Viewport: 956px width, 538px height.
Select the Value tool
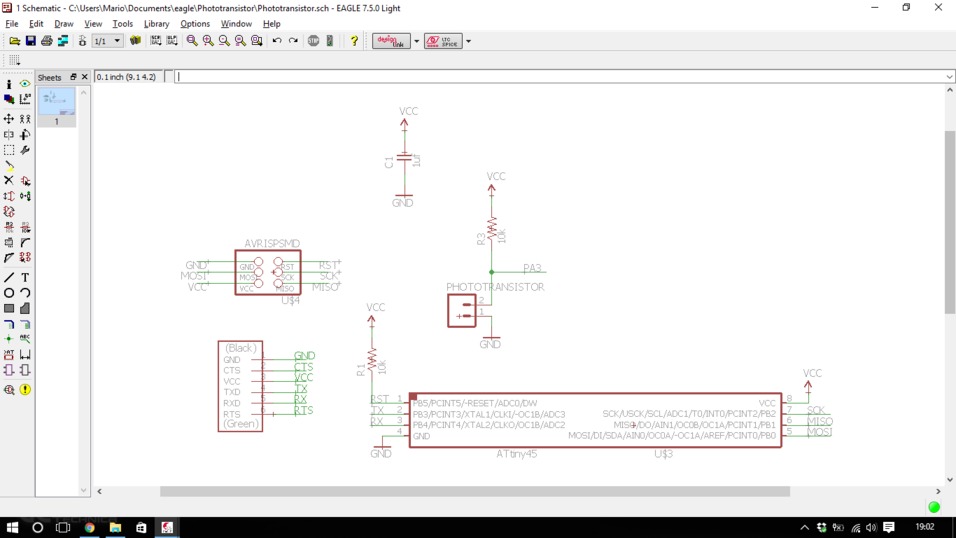[25, 227]
